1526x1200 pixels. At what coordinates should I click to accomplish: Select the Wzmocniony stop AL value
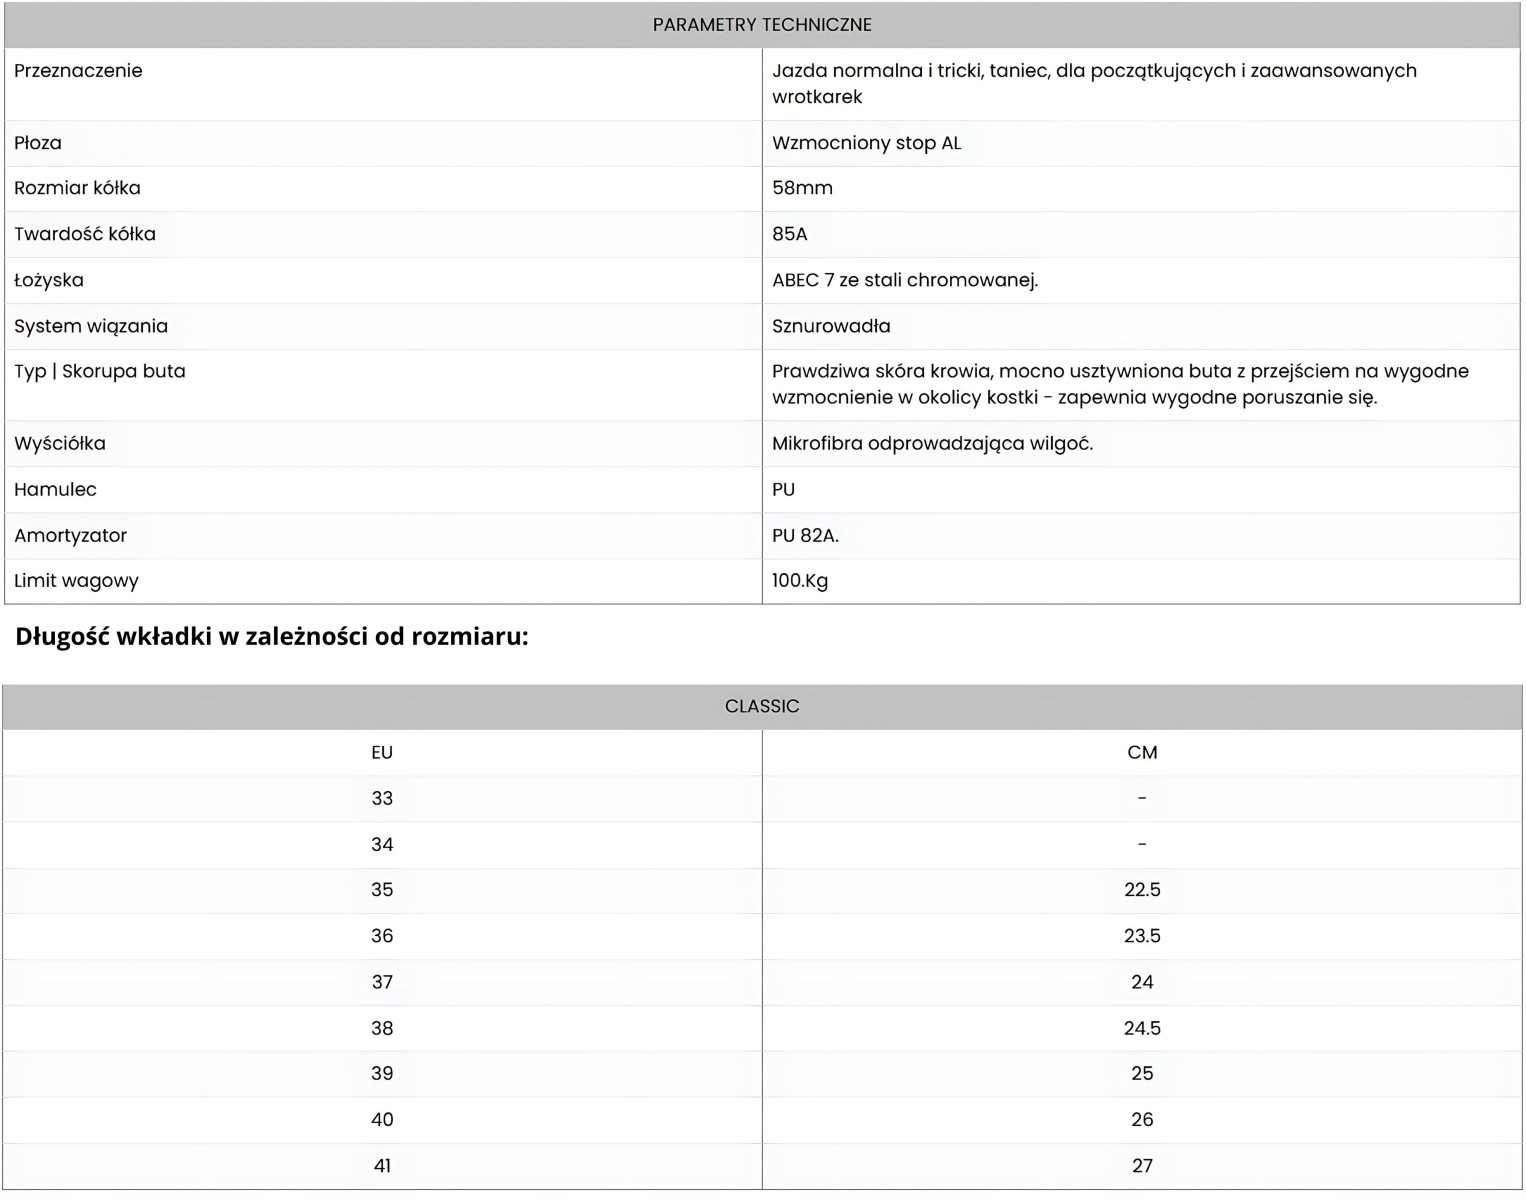(x=866, y=143)
